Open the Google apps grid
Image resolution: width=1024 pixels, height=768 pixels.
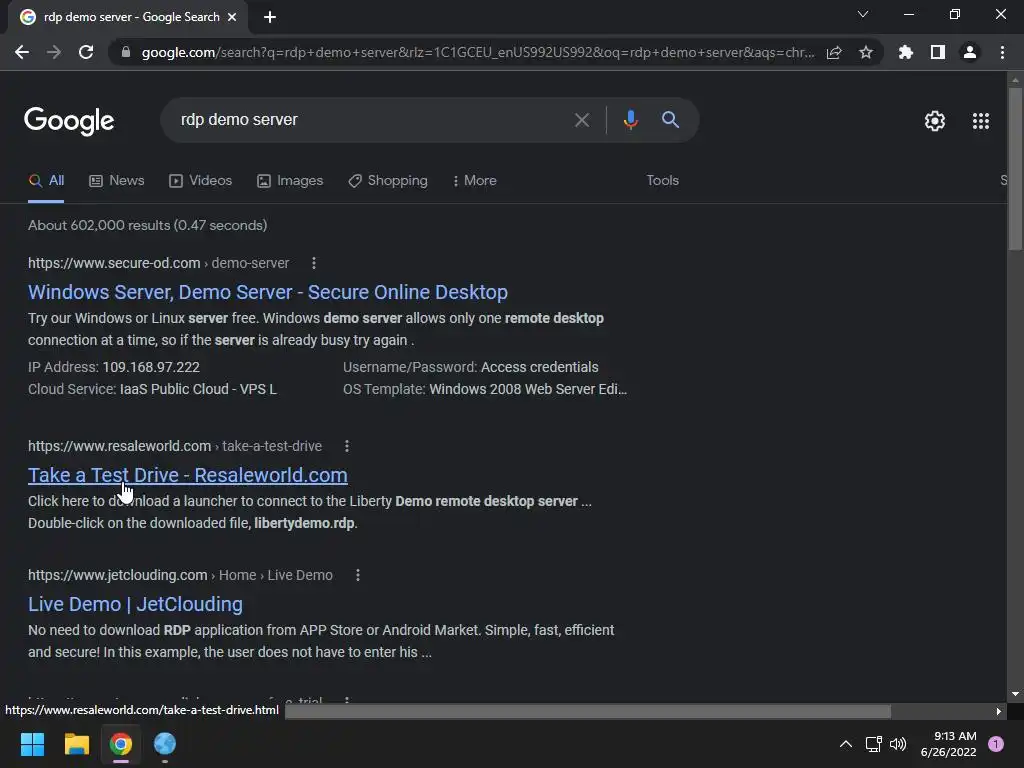point(981,121)
